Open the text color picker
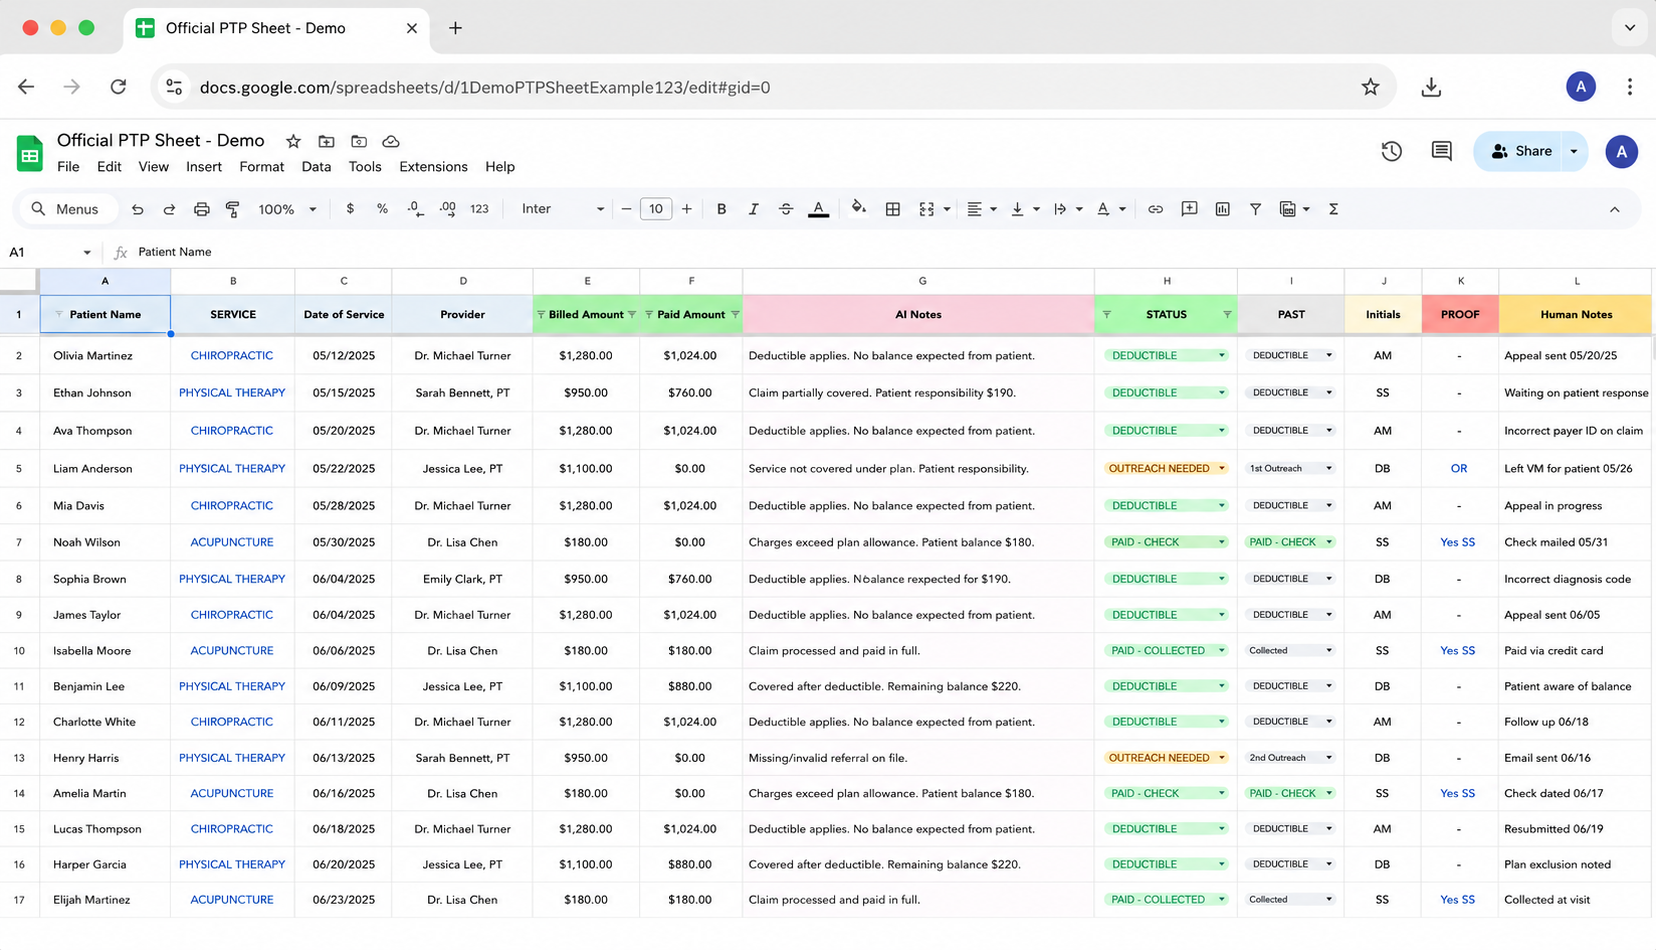The height and width of the screenshot is (950, 1656). tap(818, 209)
